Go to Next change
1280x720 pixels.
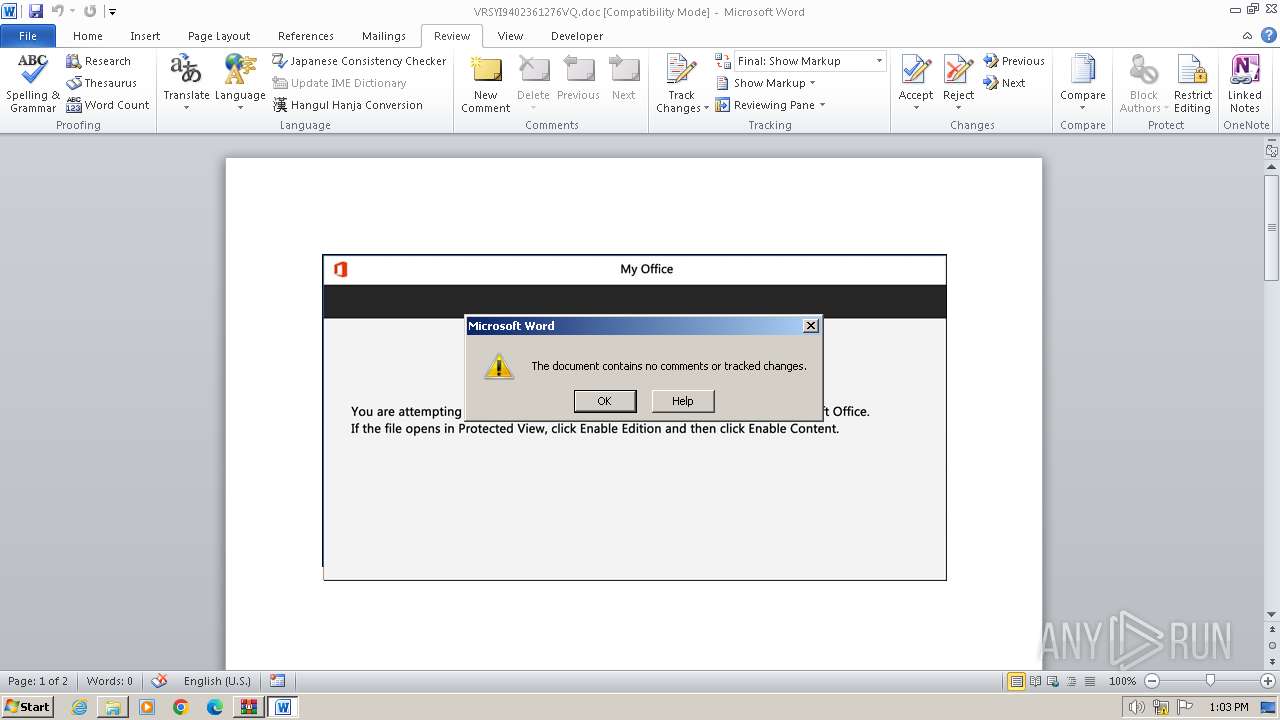pos(1004,83)
